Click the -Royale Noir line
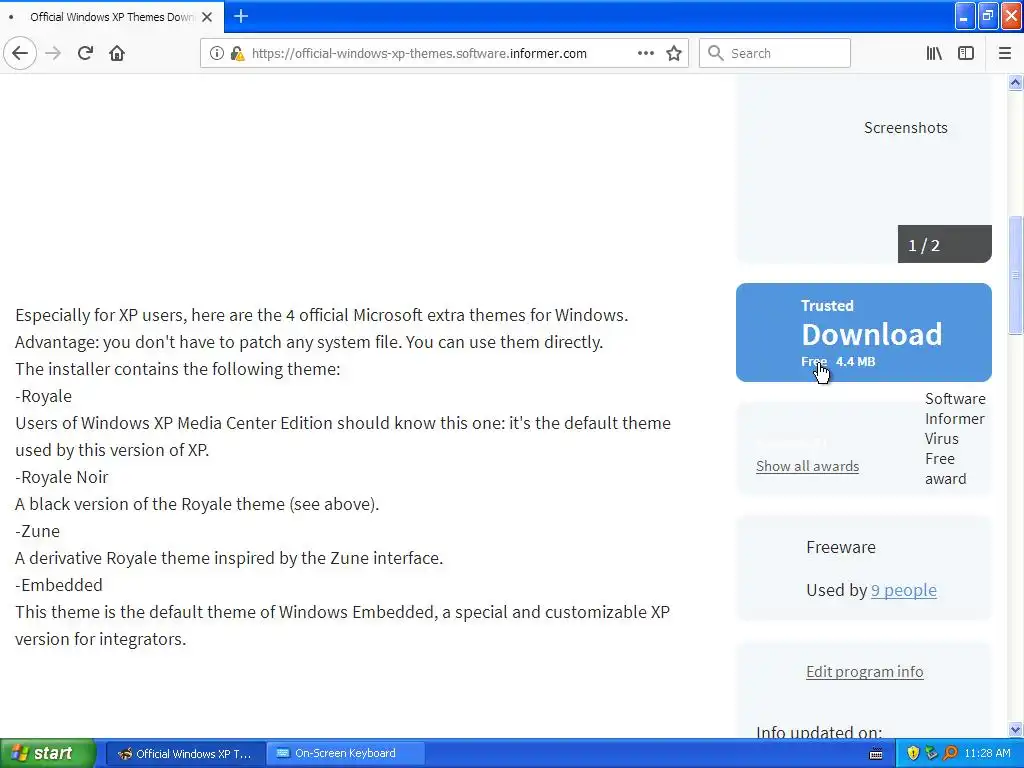This screenshot has height=768, width=1024. 62,477
